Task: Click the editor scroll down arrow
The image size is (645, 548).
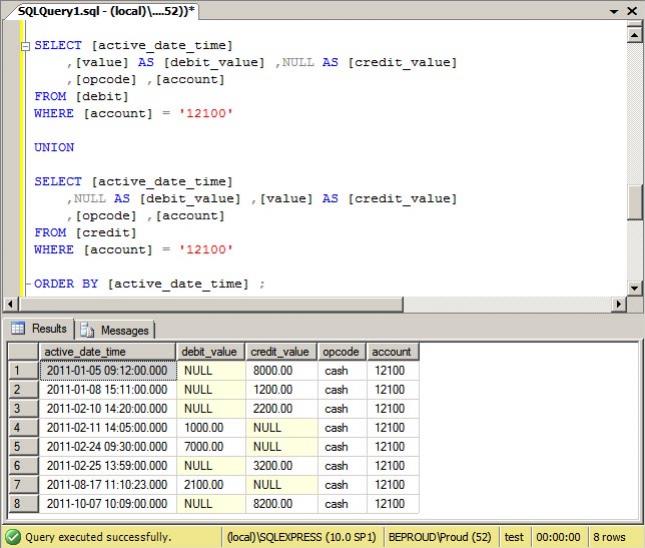Action: click(634, 288)
